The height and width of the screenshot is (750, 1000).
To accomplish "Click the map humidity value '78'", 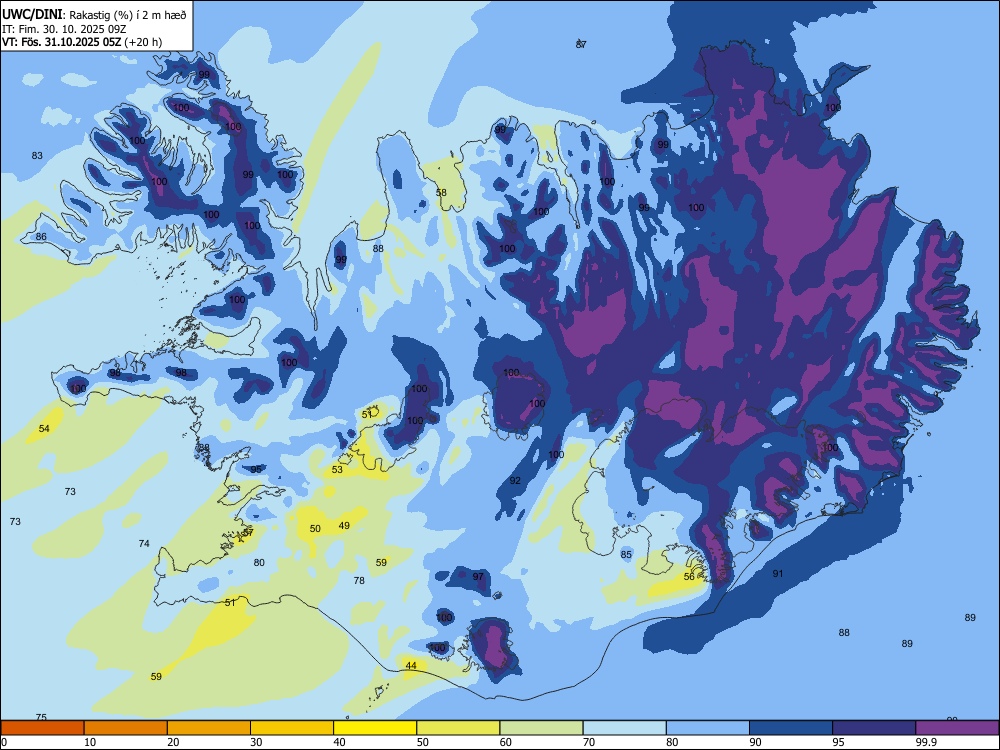I will coord(359,580).
